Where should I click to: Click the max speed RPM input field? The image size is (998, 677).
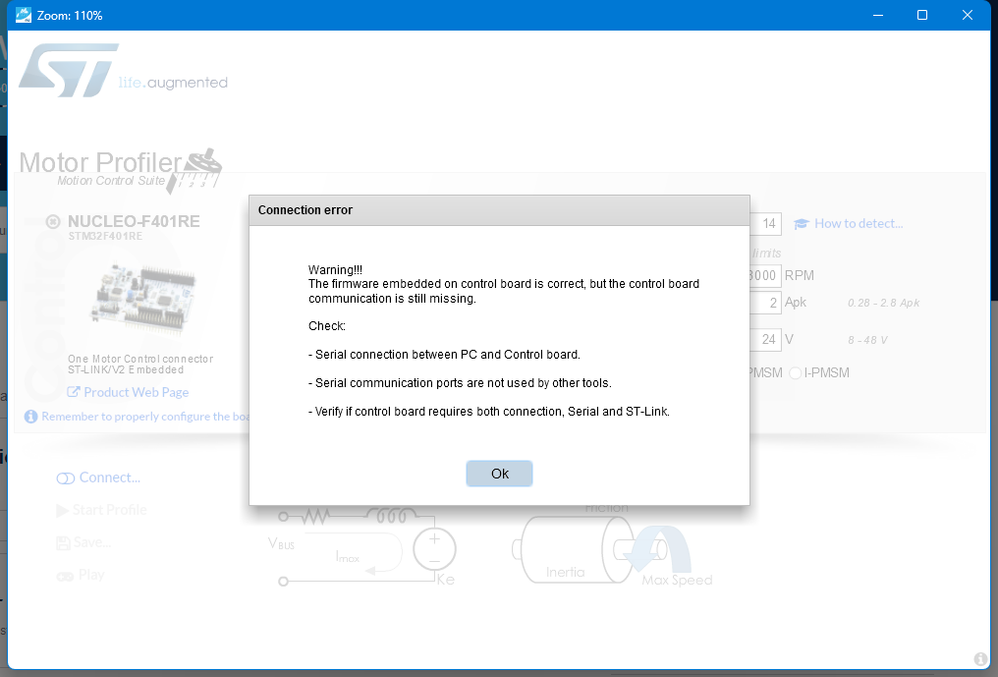point(766,276)
